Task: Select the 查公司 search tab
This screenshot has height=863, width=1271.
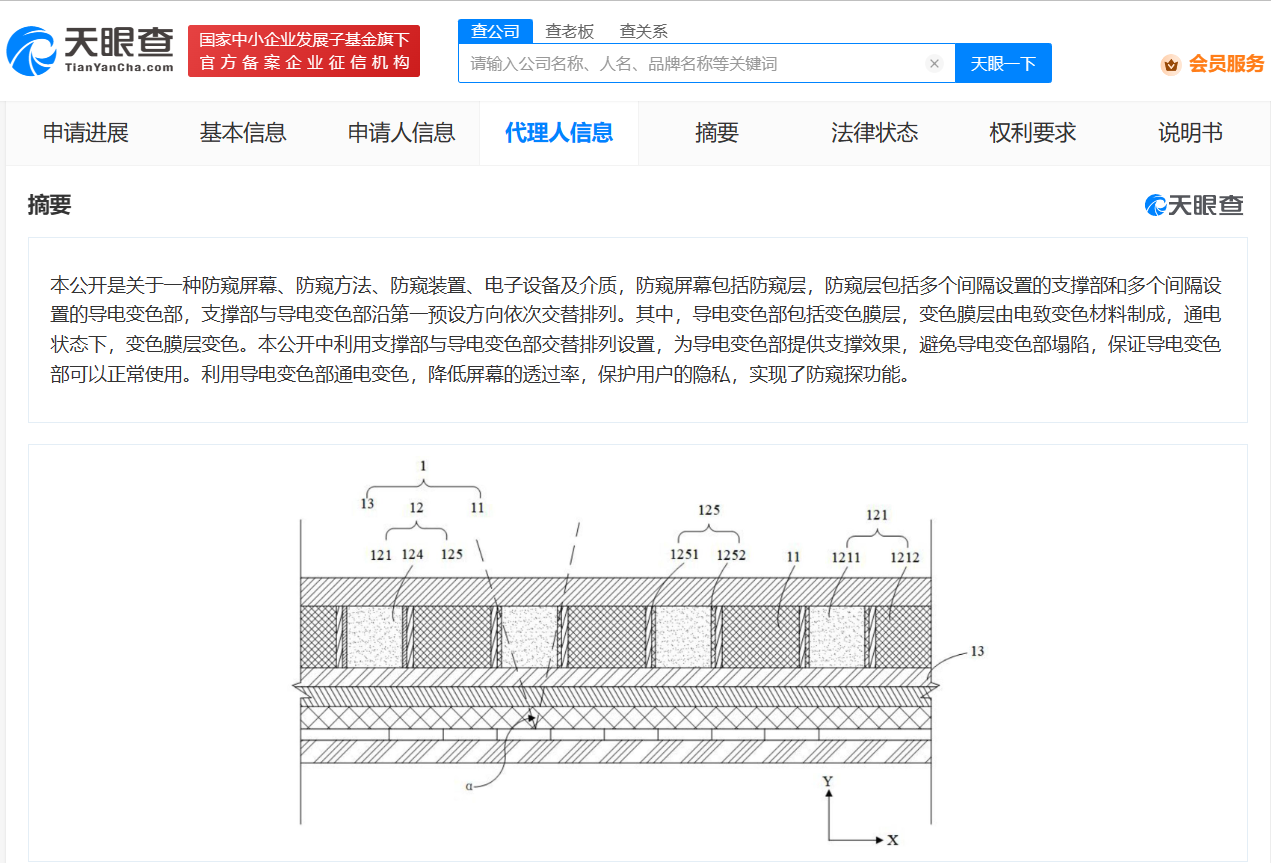Action: [495, 31]
